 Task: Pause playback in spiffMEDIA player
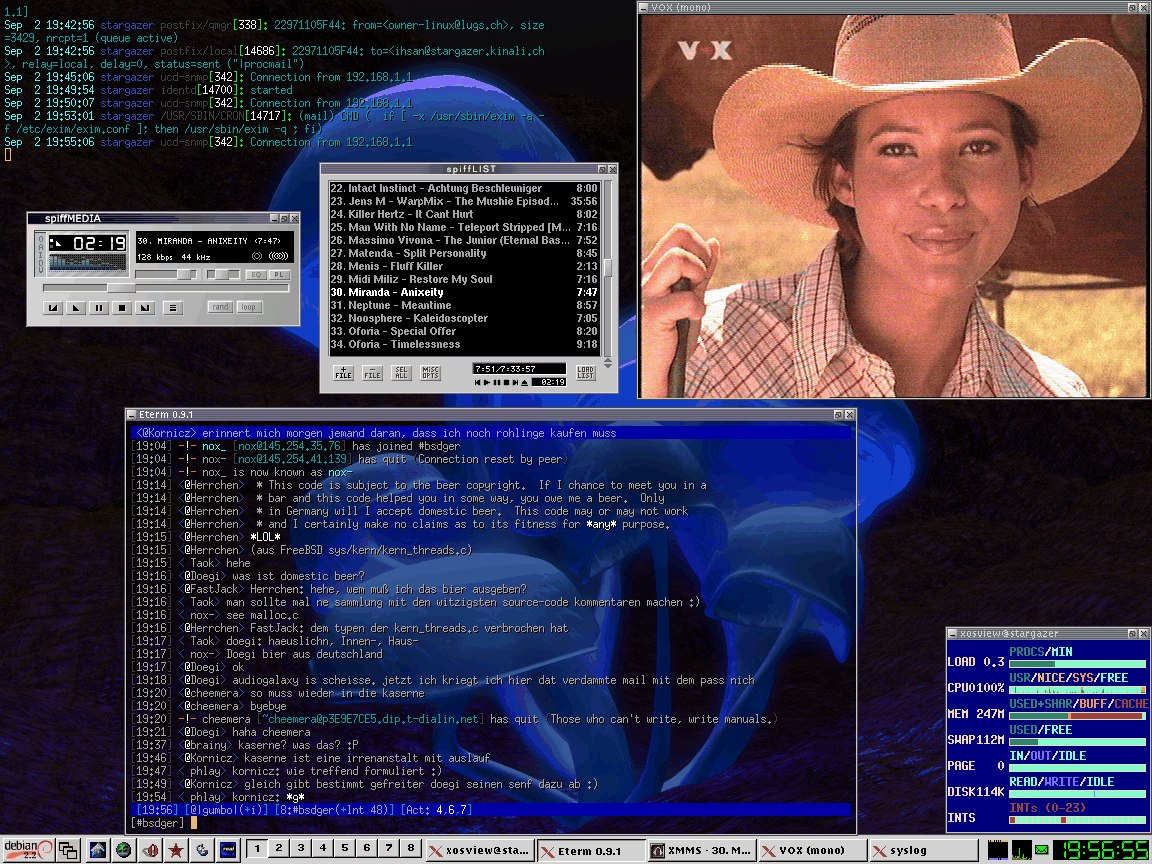coord(99,308)
